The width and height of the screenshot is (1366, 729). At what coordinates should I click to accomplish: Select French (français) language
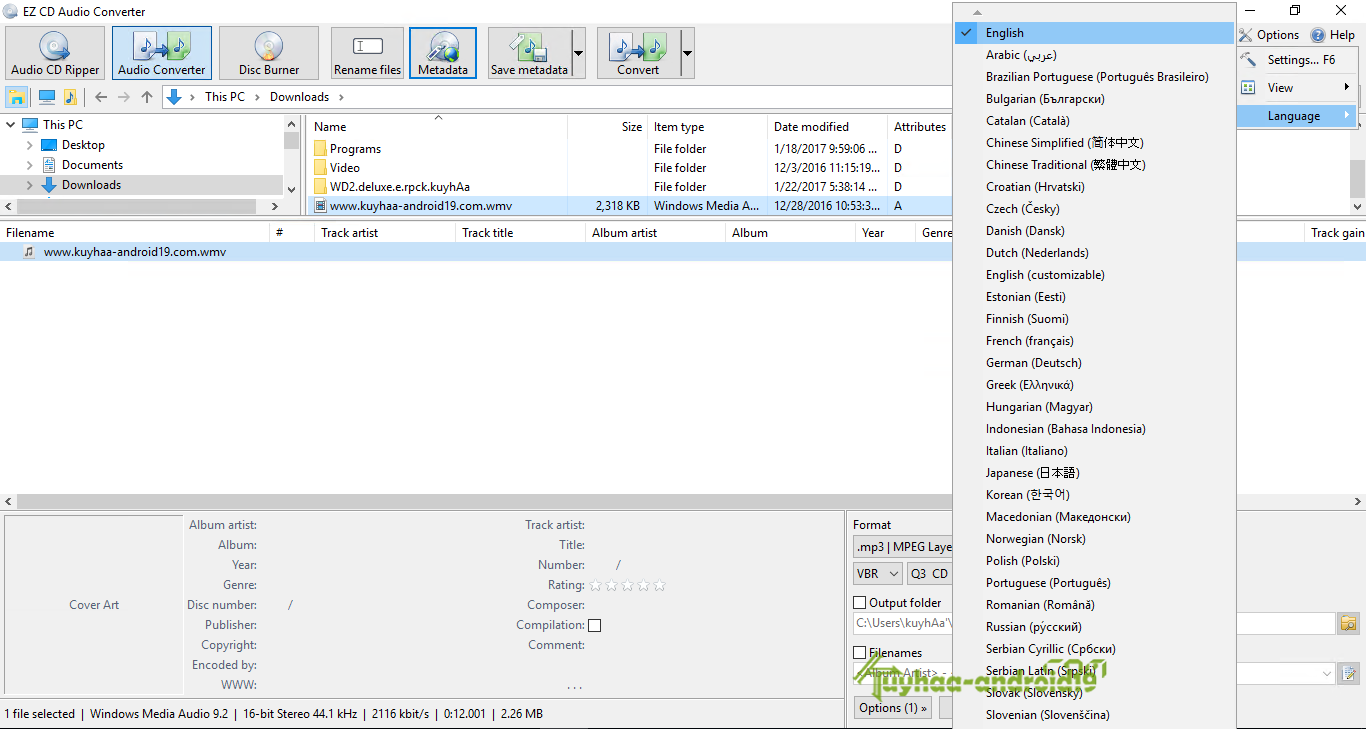click(x=1095, y=341)
